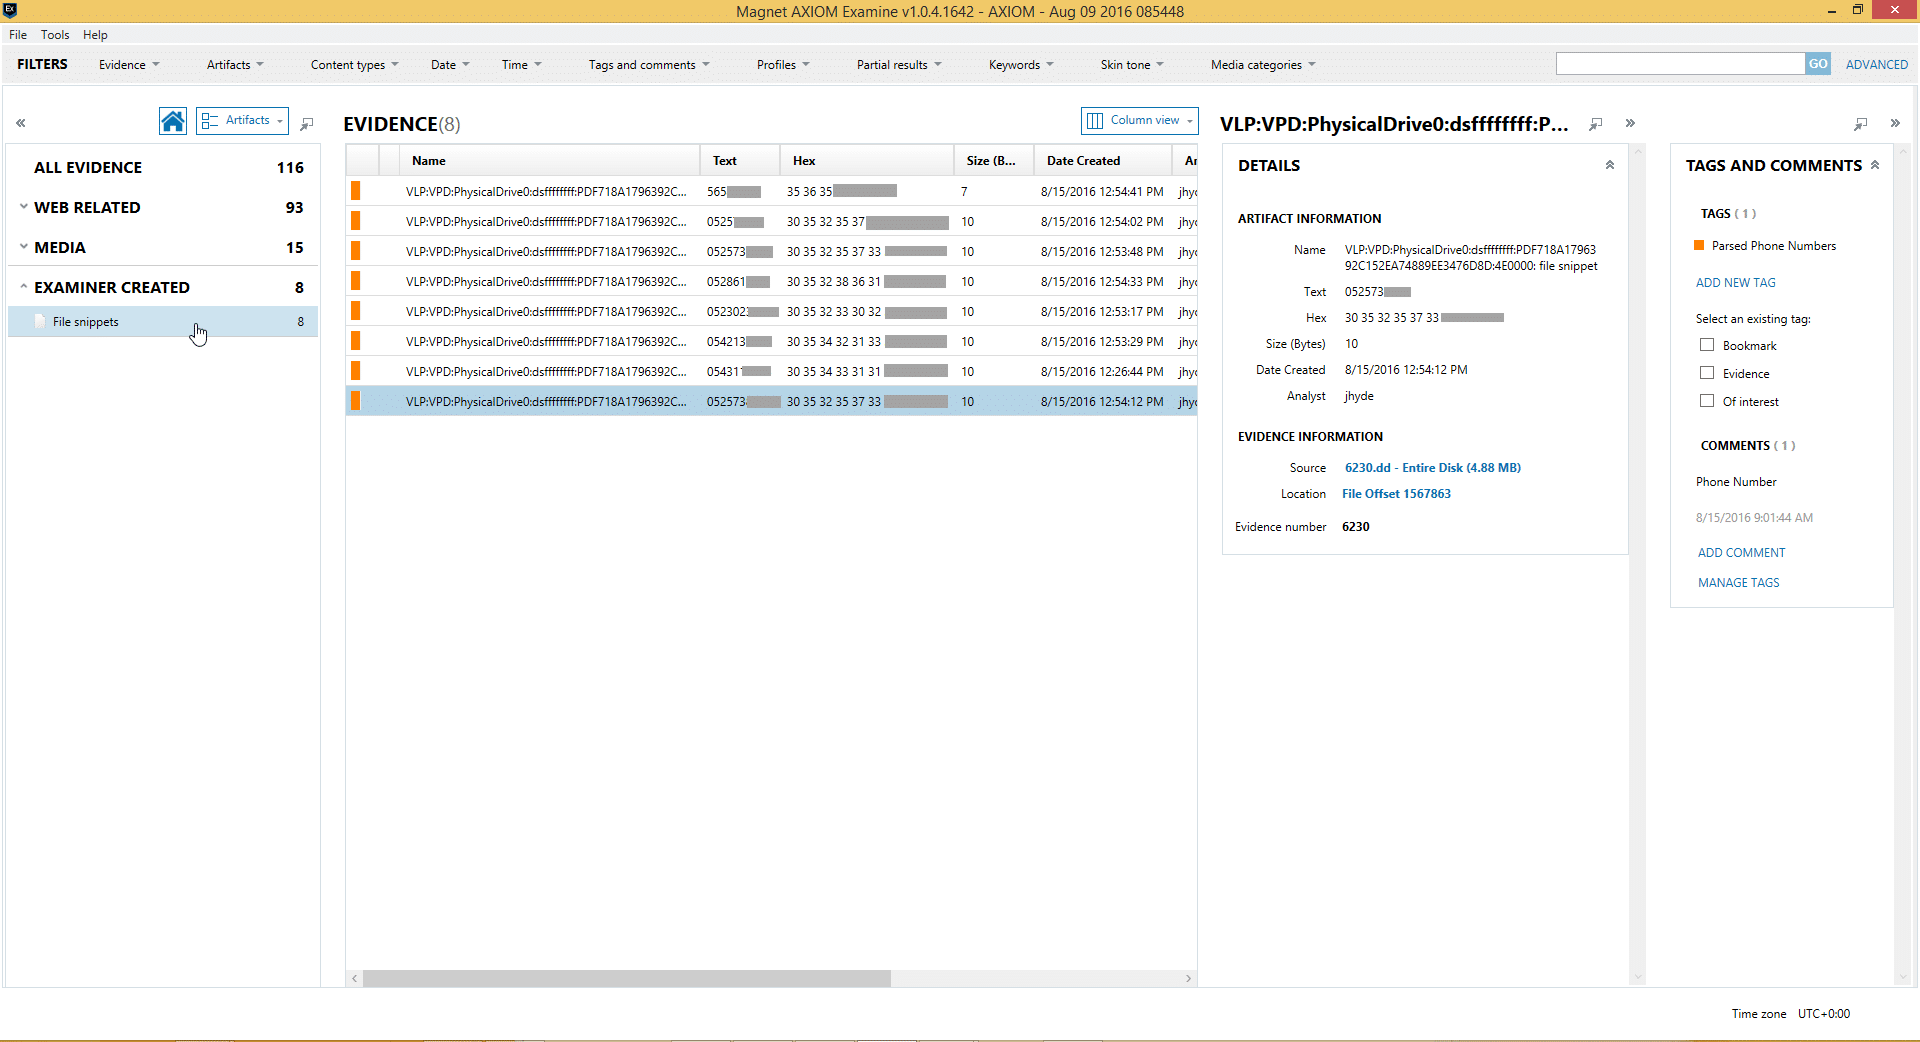Open the File Offset 1567863 location link
This screenshot has height=1042, width=1920.
(1396, 494)
